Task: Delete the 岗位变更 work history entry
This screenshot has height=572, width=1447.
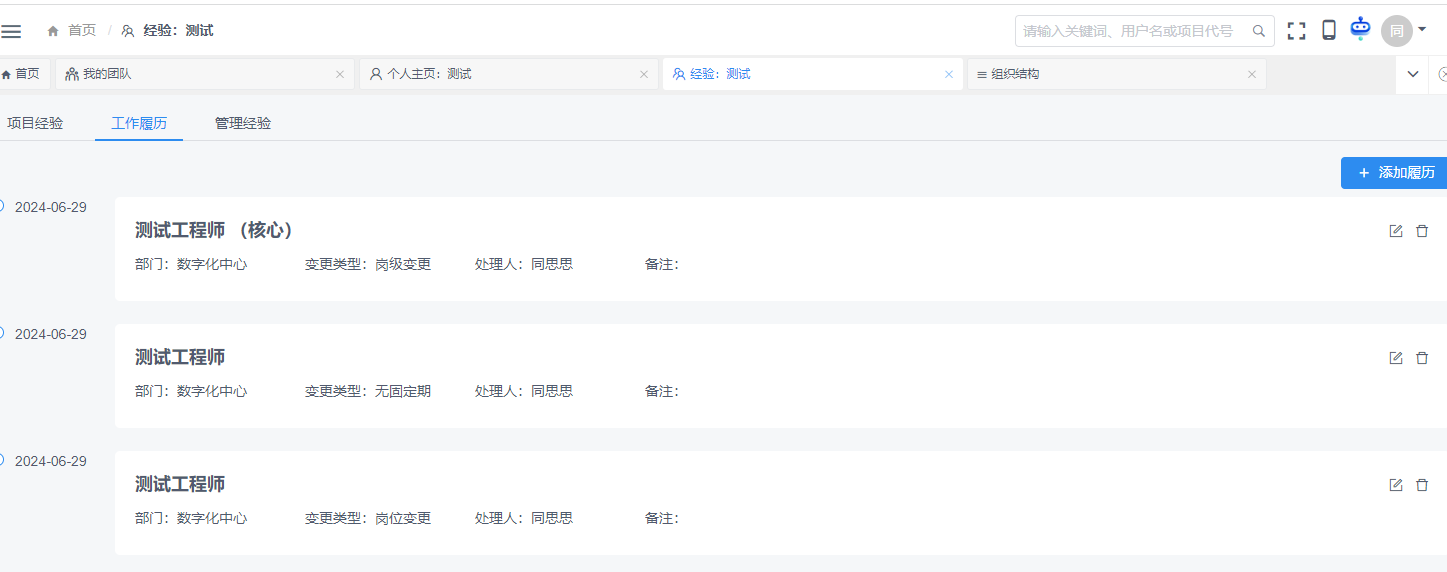Action: pyautogui.click(x=1422, y=485)
